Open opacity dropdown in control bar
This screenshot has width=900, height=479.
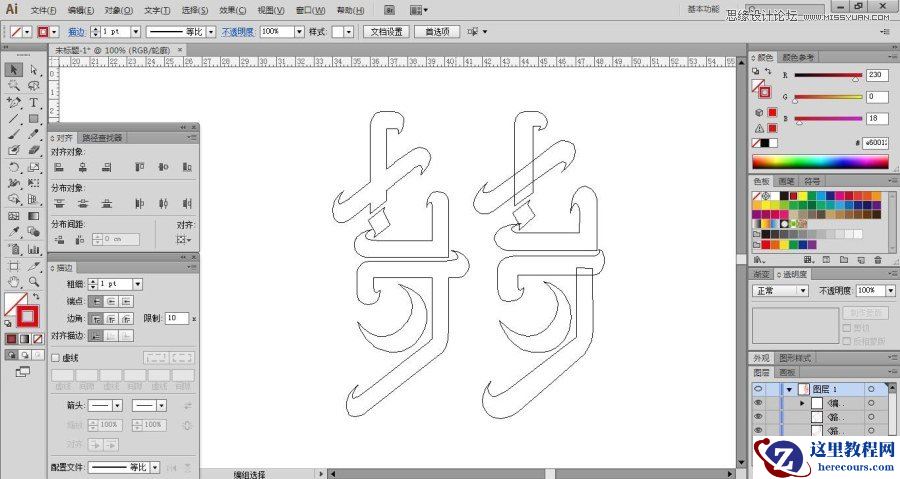[x=299, y=32]
